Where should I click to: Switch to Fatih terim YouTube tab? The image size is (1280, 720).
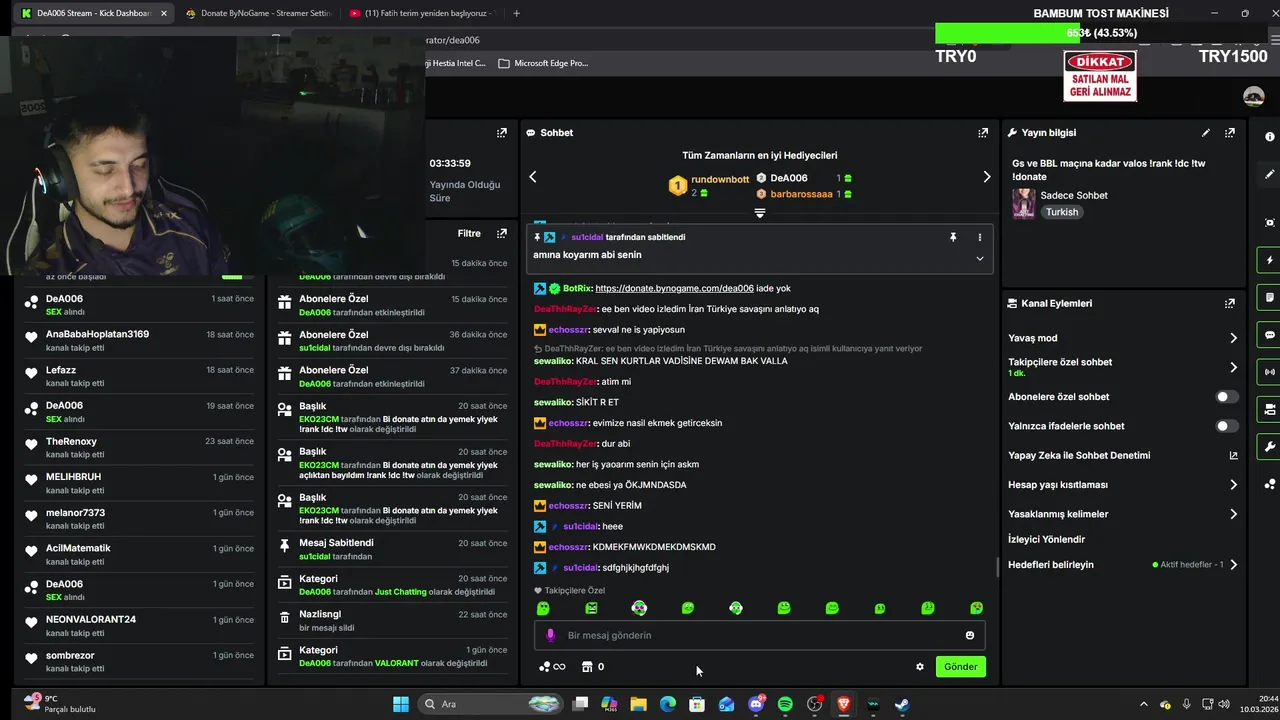tap(421, 13)
